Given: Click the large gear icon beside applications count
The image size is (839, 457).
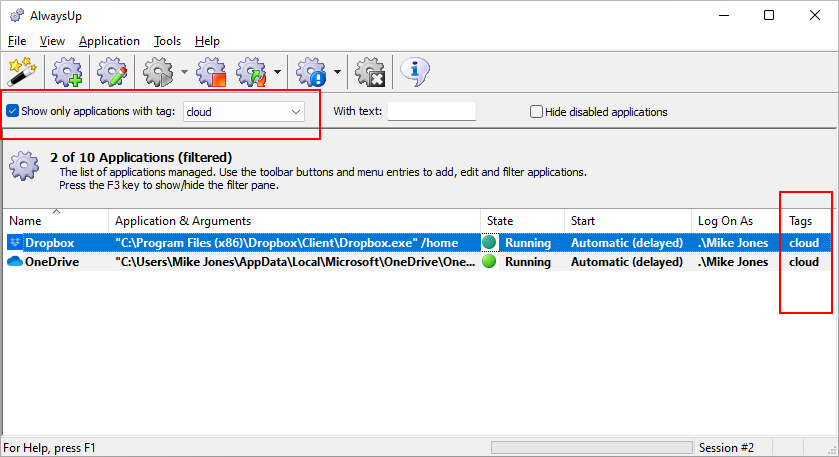Looking at the screenshot, I should (x=24, y=166).
